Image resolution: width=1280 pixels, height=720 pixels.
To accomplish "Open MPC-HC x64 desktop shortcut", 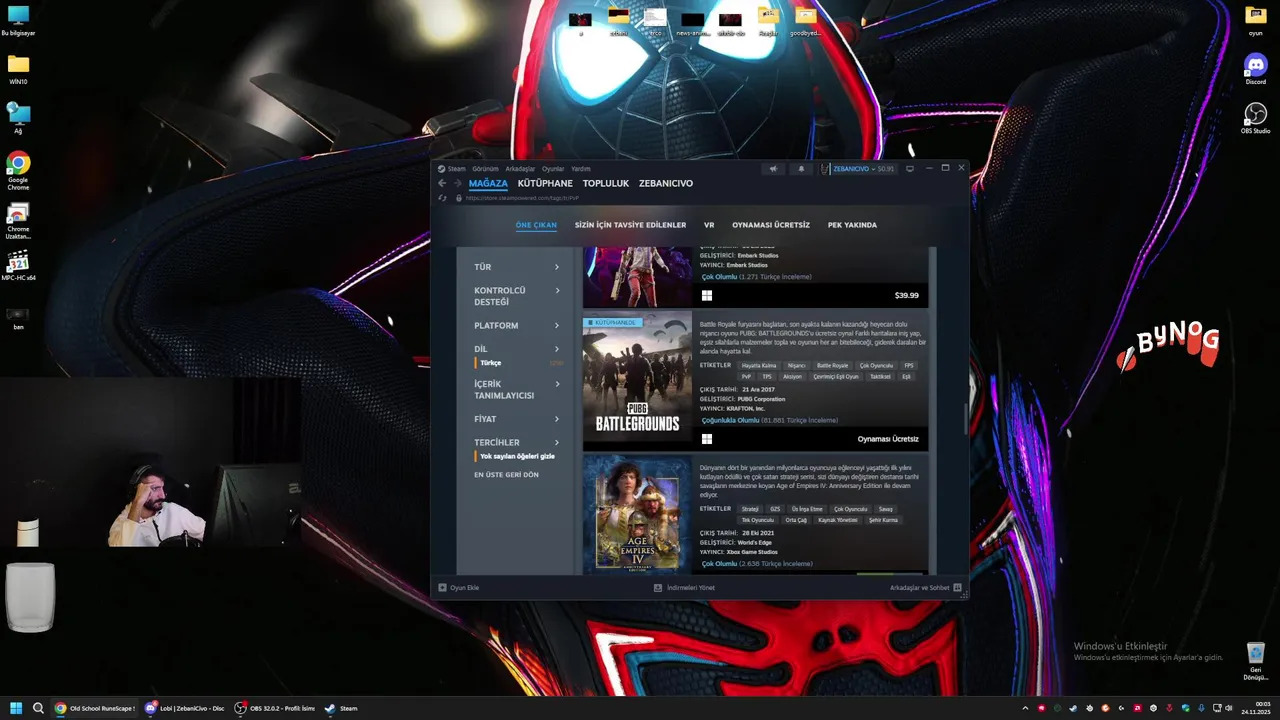I will [x=18, y=266].
